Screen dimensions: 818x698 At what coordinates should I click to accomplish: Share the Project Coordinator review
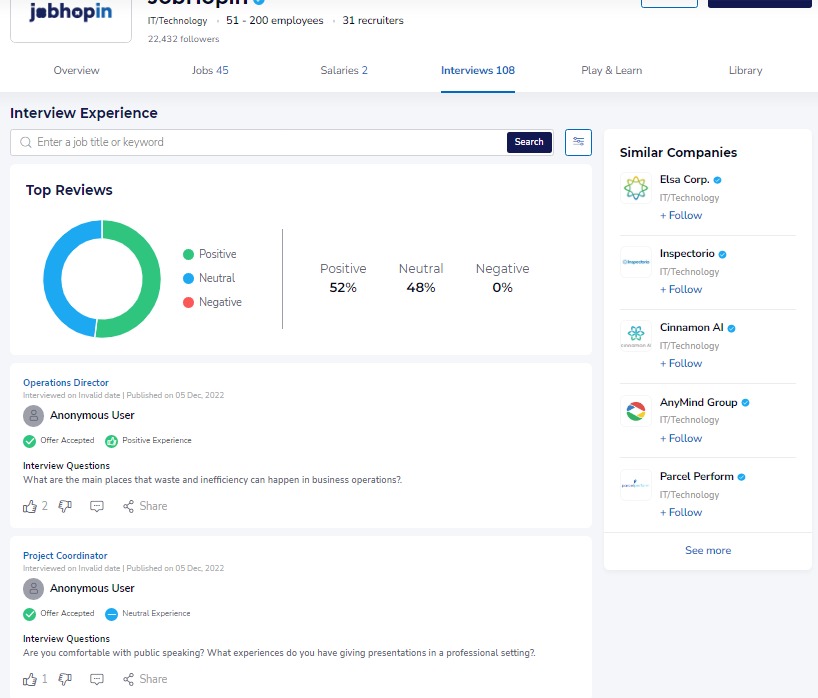pyautogui.click(x=145, y=679)
